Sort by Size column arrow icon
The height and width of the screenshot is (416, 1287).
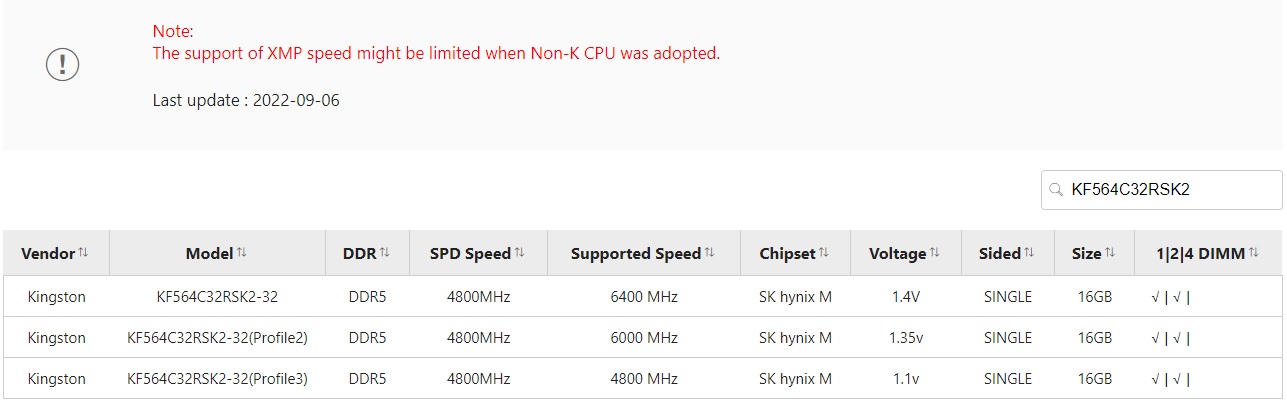pyautogui.click(x=1110, y=253)
